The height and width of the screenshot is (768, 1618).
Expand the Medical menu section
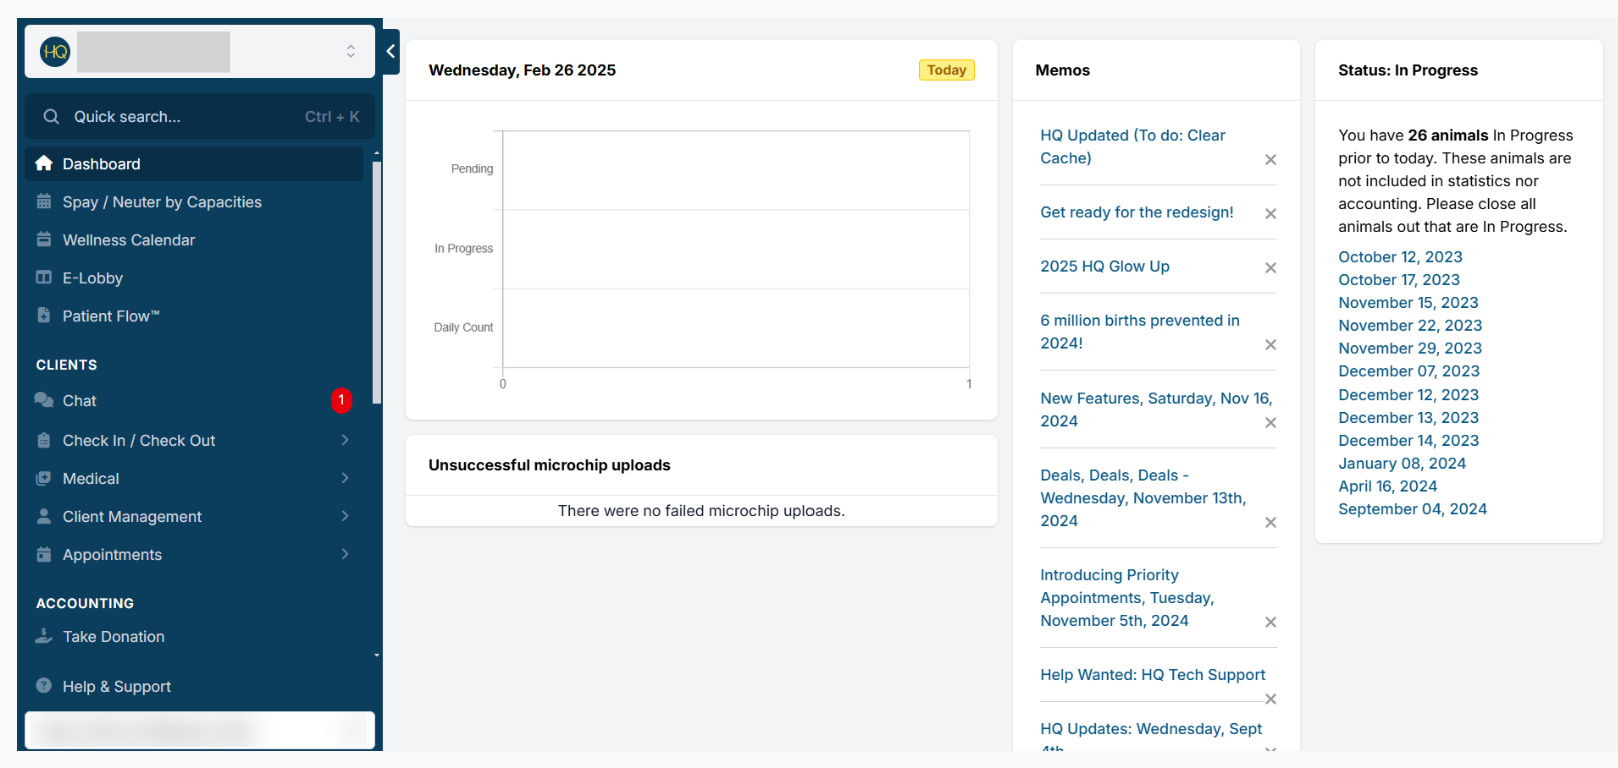tap(345, 479)
